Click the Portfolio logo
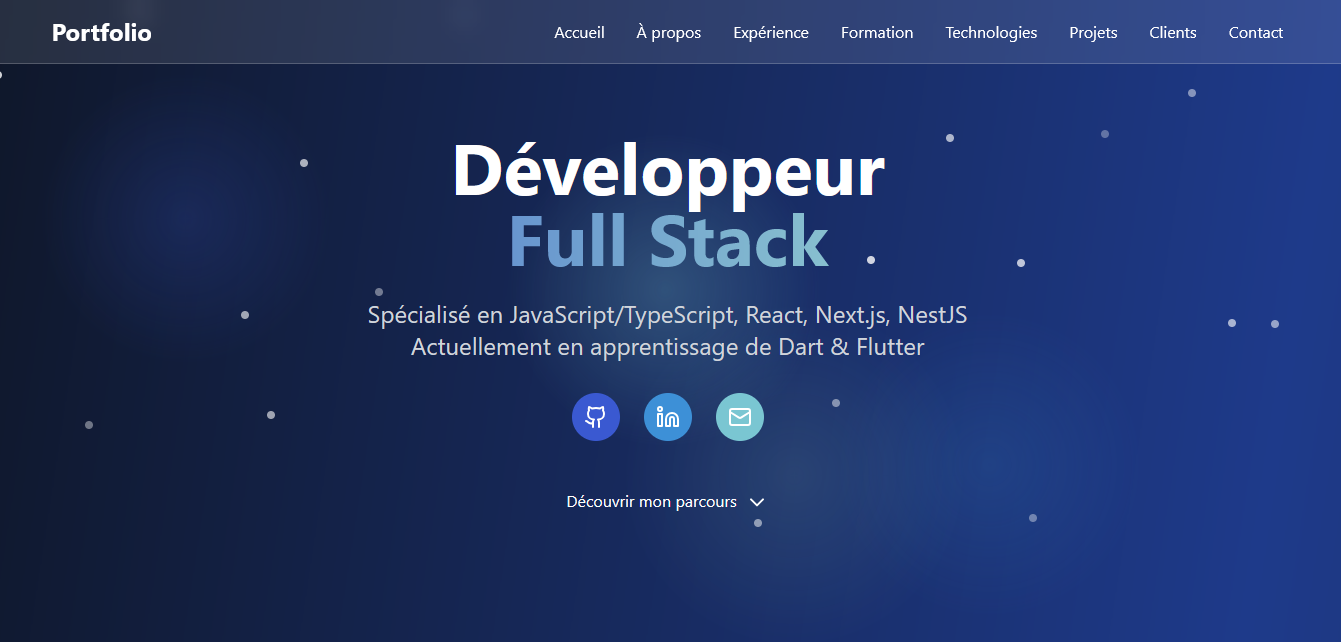 101,32
